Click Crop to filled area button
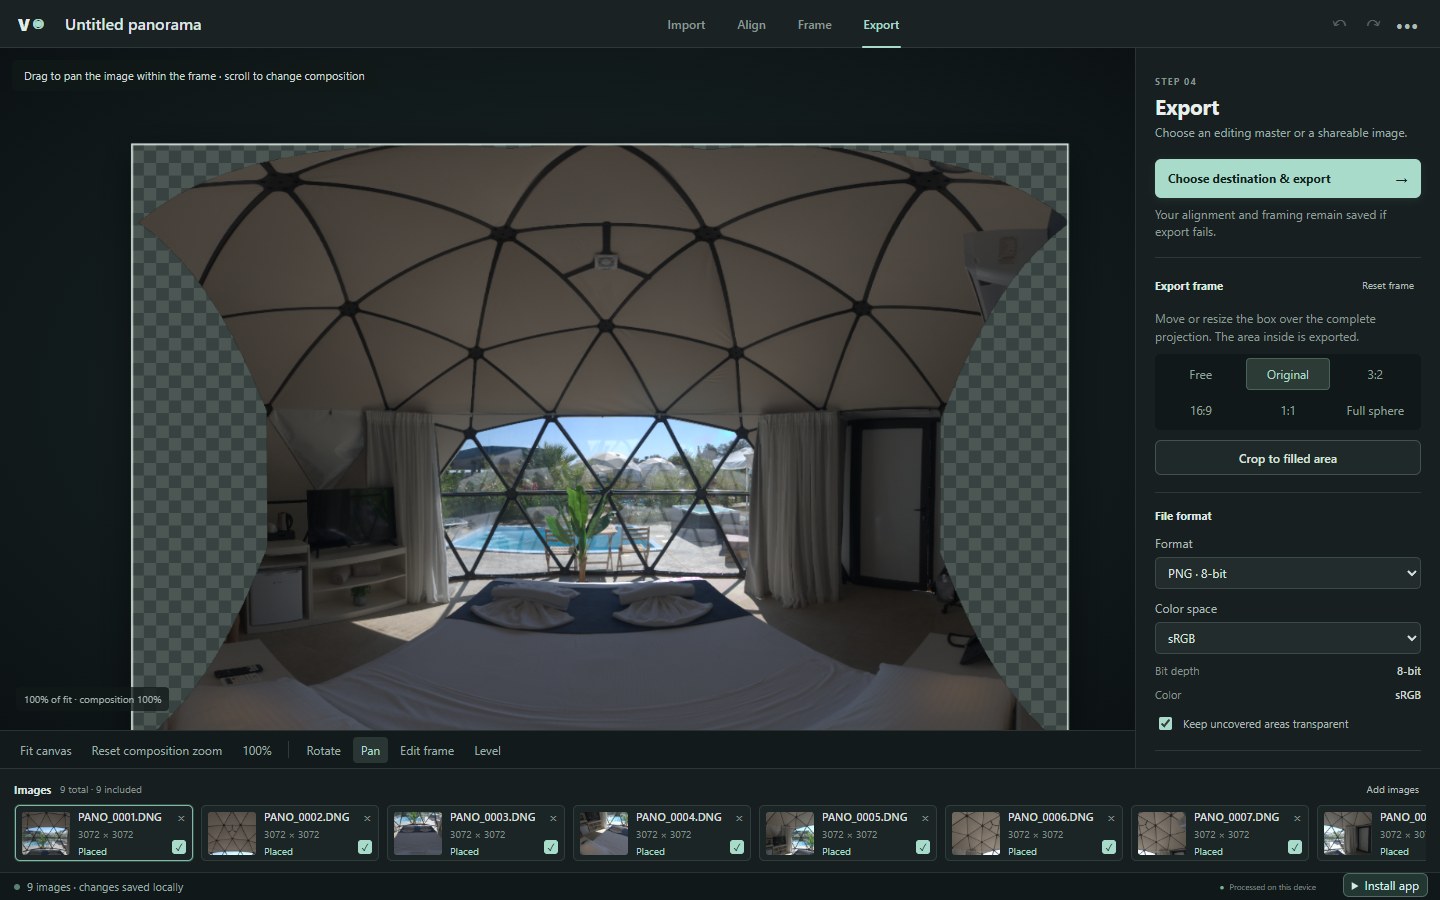1440x900 pixels. (x=1288, y=458)
